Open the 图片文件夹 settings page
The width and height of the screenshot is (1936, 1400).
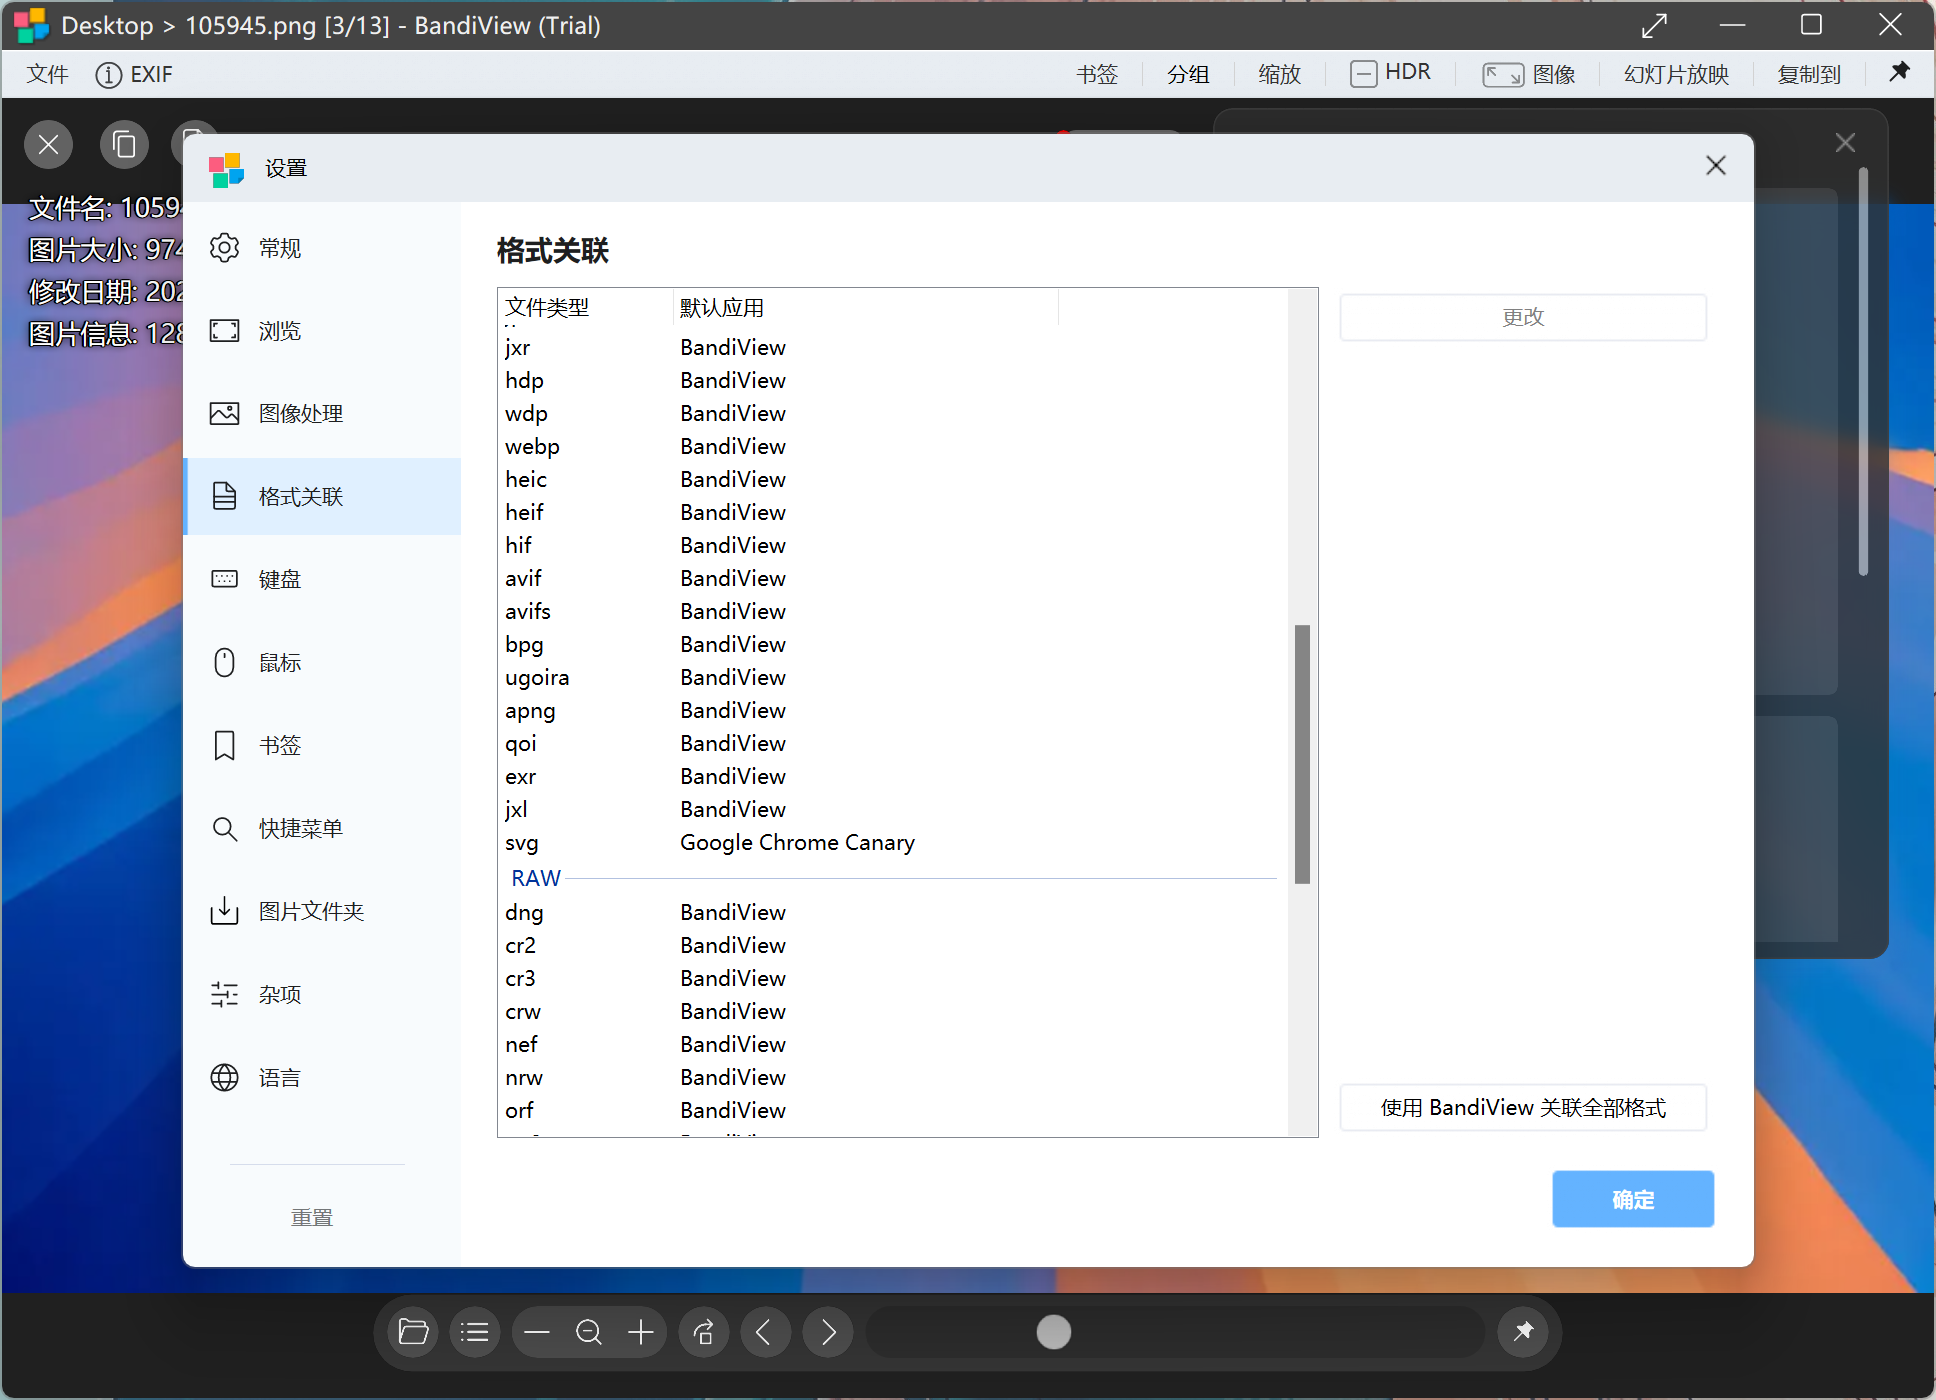[322, 912]
